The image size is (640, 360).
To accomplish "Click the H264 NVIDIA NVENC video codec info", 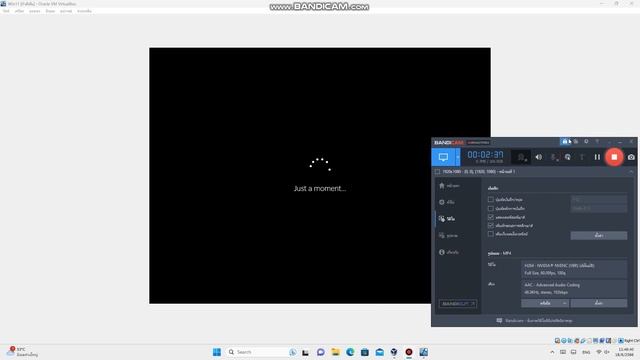I will click(574, 269).
